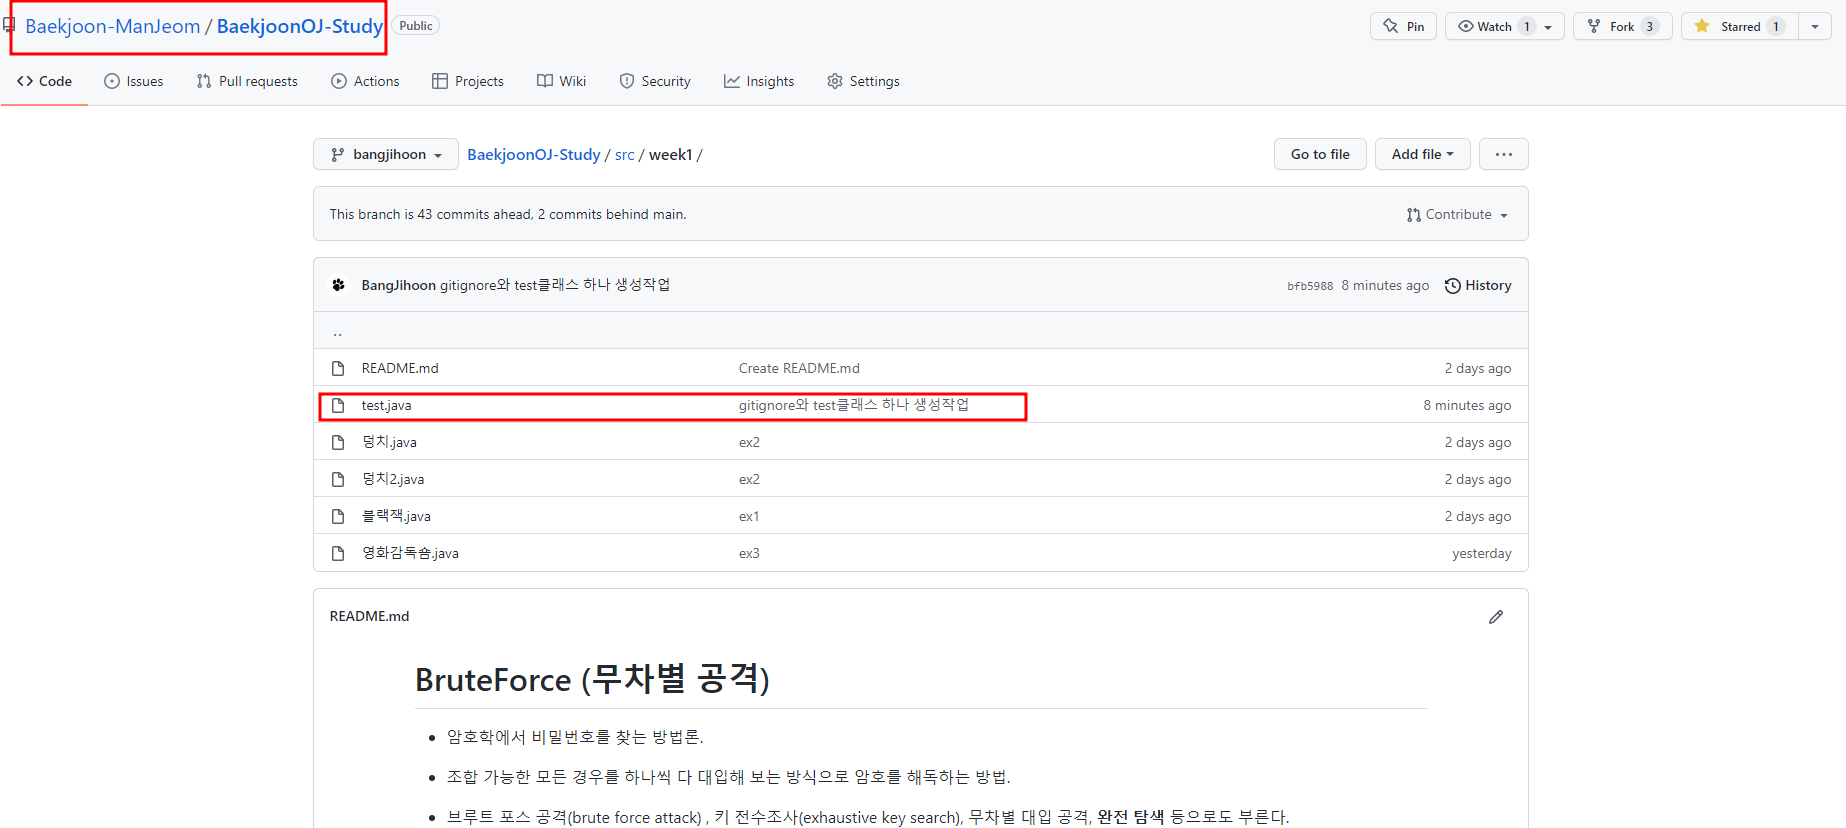The height and width of the screenshot is (828, 1846).
Task: Open README.md file
Action: [x=400, y=368]
